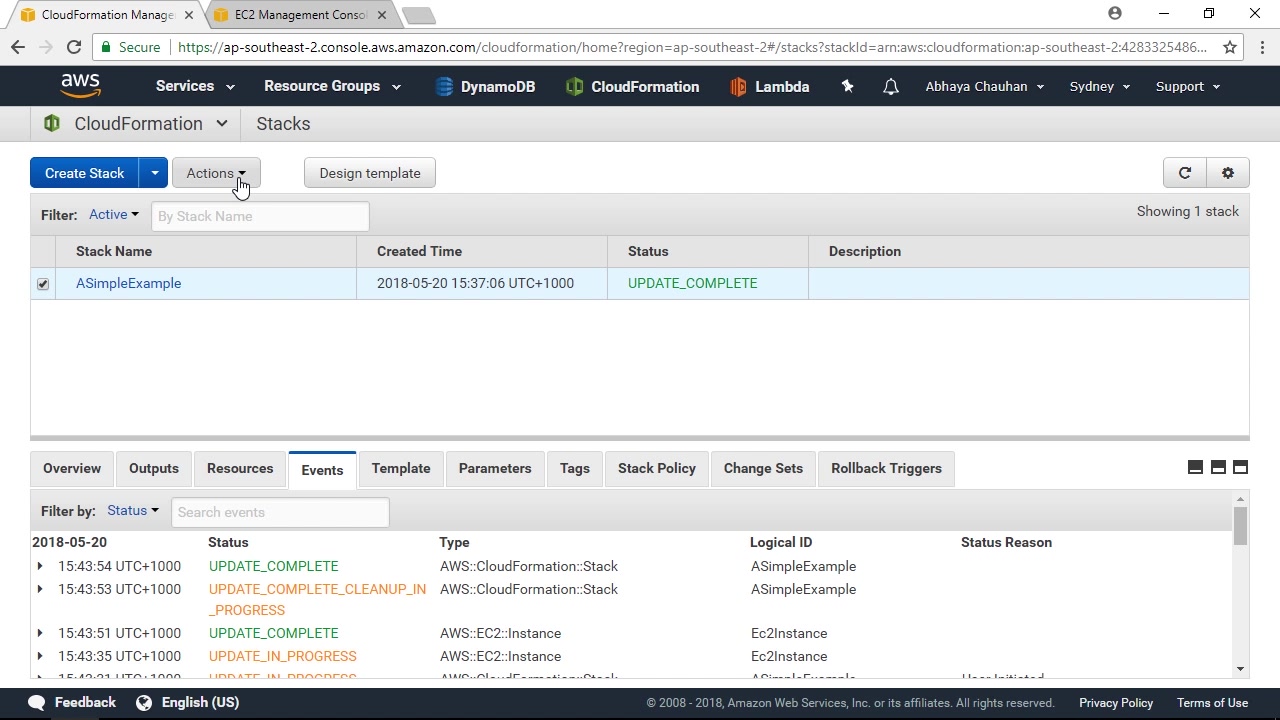1280x720 pixels.
Task: Click the language globe icon
Action: (x=144, y=702)
